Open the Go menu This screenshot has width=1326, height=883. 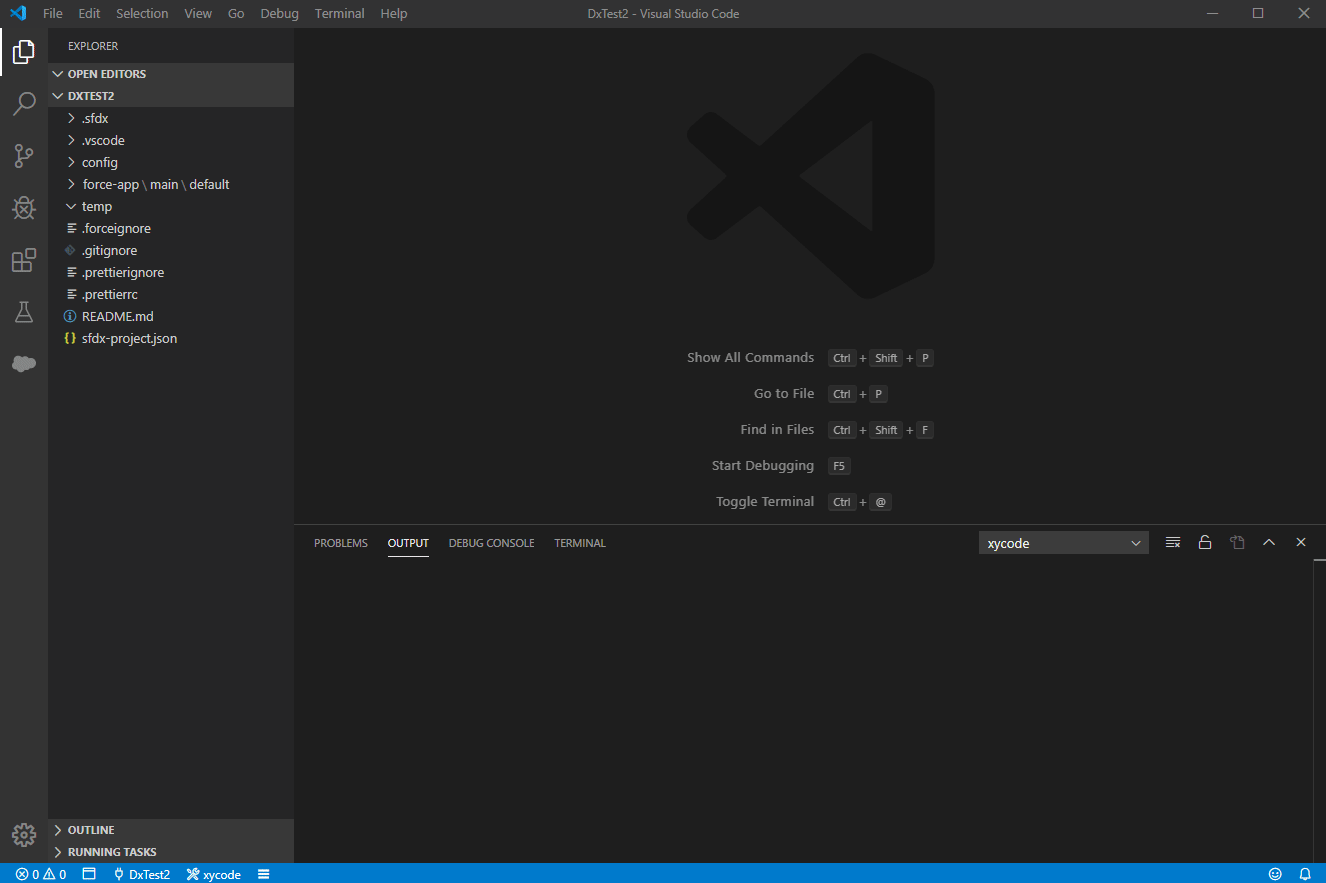pos(236,14)
